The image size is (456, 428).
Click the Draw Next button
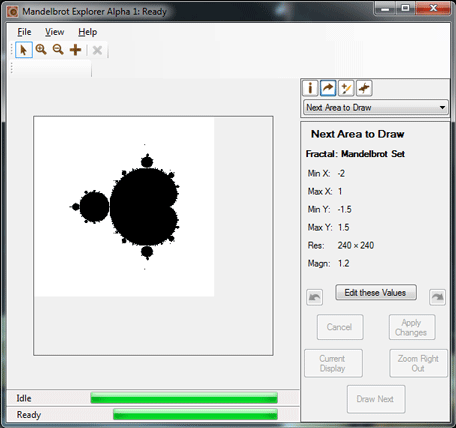click(x=376, y=399)
